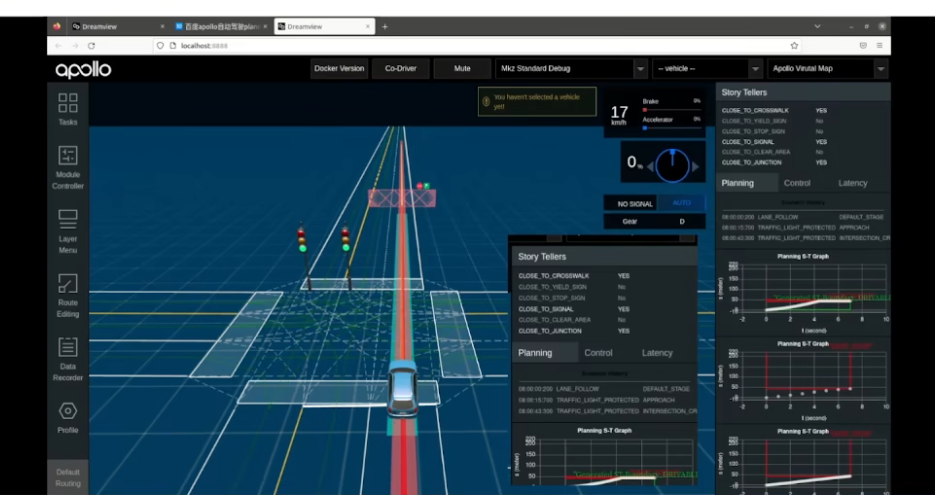Select Planning tab in floating panel
Screen dimensions: 935x495
(x=535, y=353)
